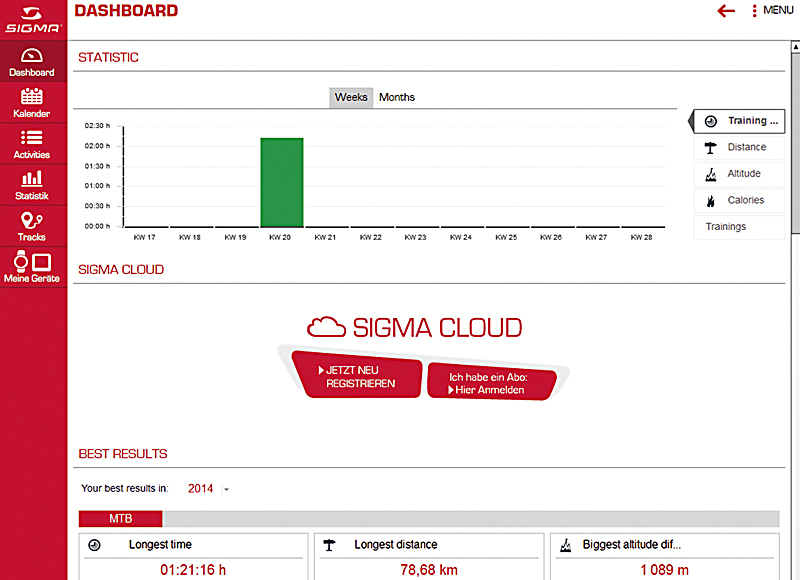Click the SIGMA logo
The image size is (800, 580).
tap(32, 21)
